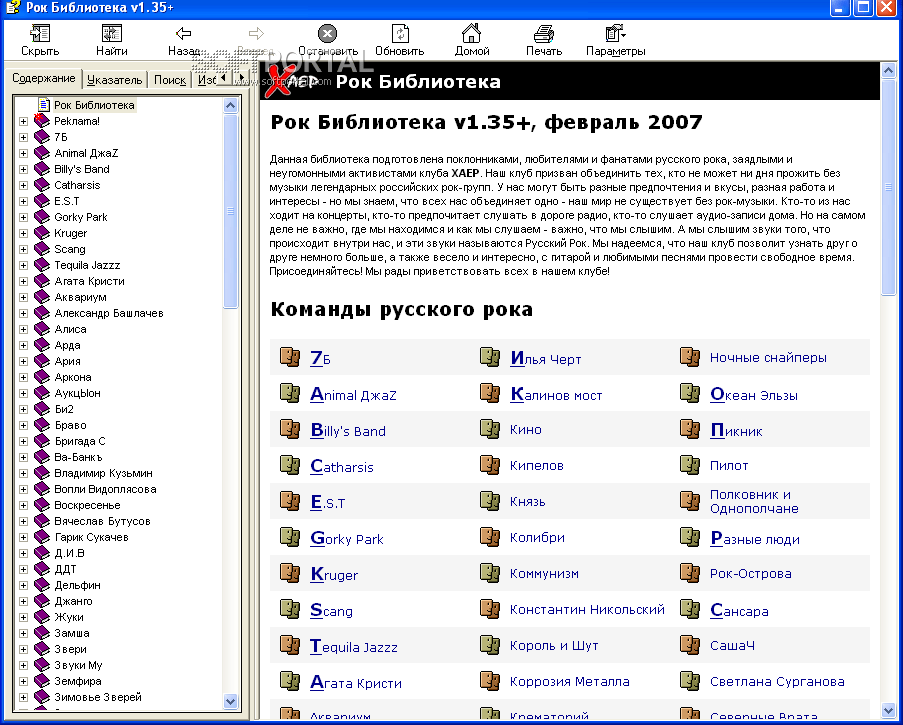Select Бригада С in the contents tree

(79, 441)
